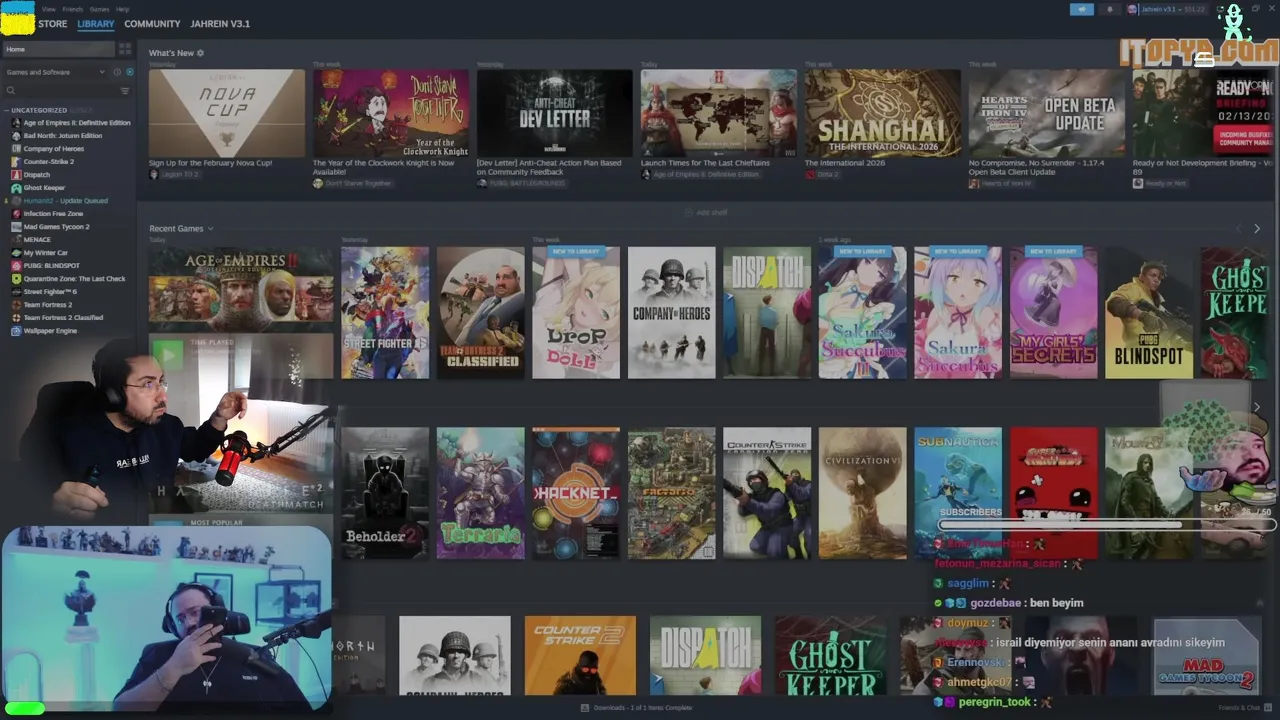
Task: Open the Subnautica cover art
Action: pyautogui.click(x=958, y=493)
